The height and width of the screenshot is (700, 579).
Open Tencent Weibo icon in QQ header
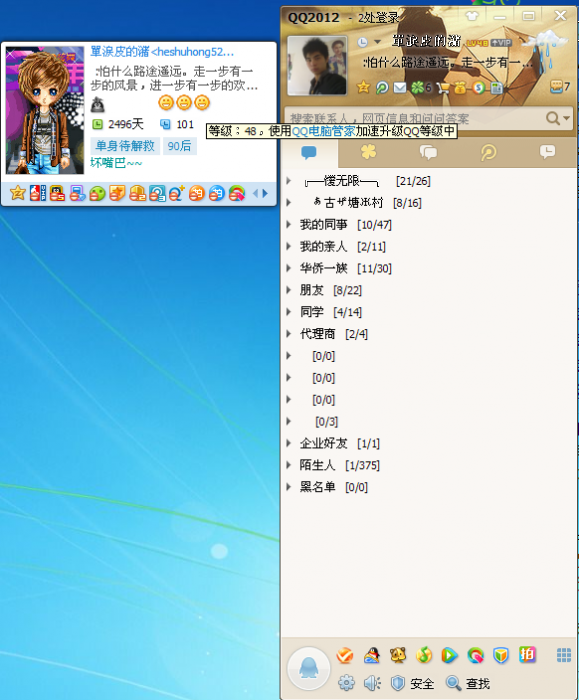click(382, 88)
